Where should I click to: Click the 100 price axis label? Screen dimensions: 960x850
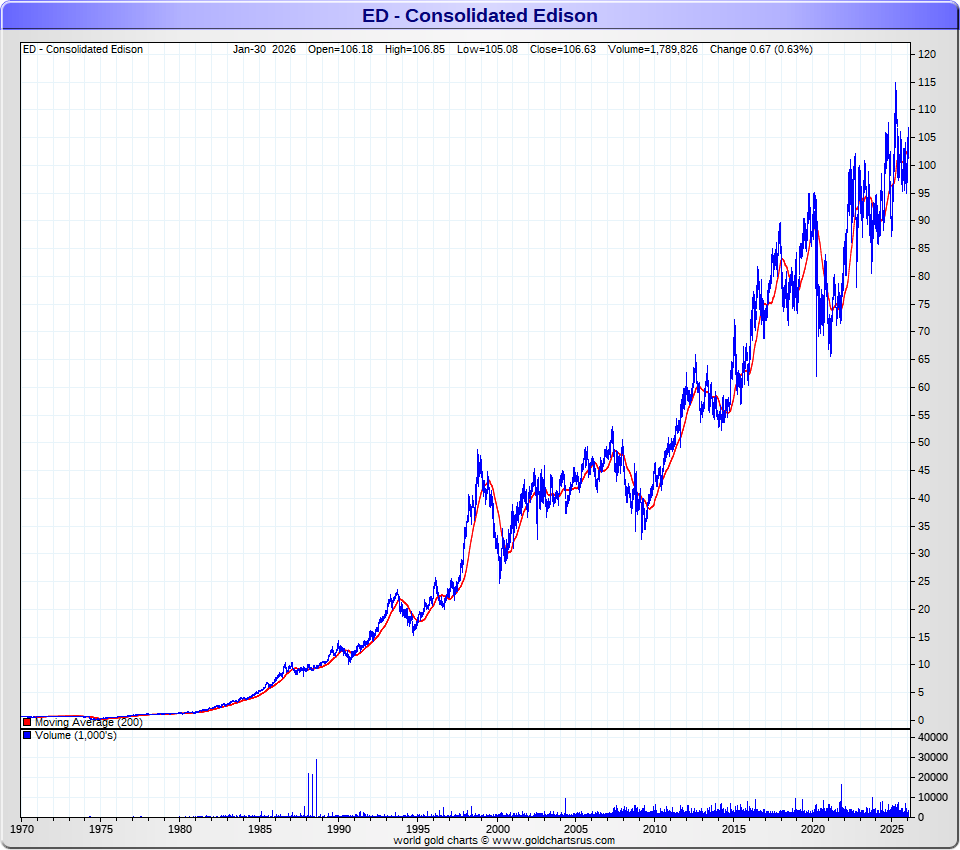[x=927, y=165]
